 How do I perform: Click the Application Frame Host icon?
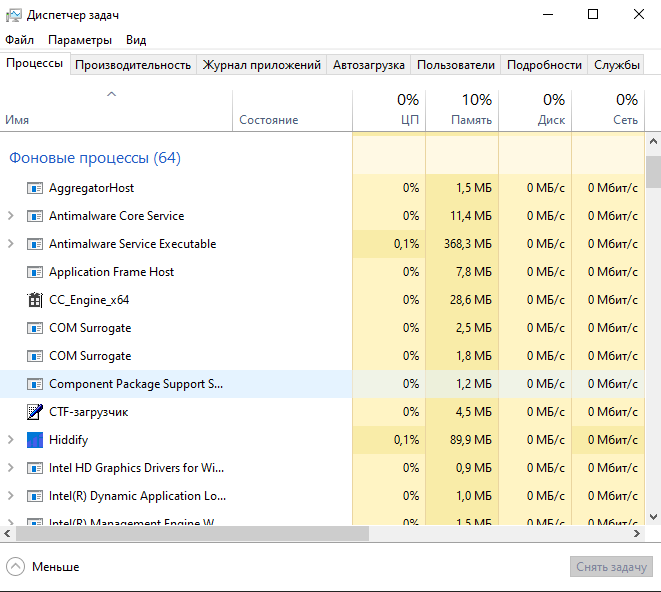[35, 272]
